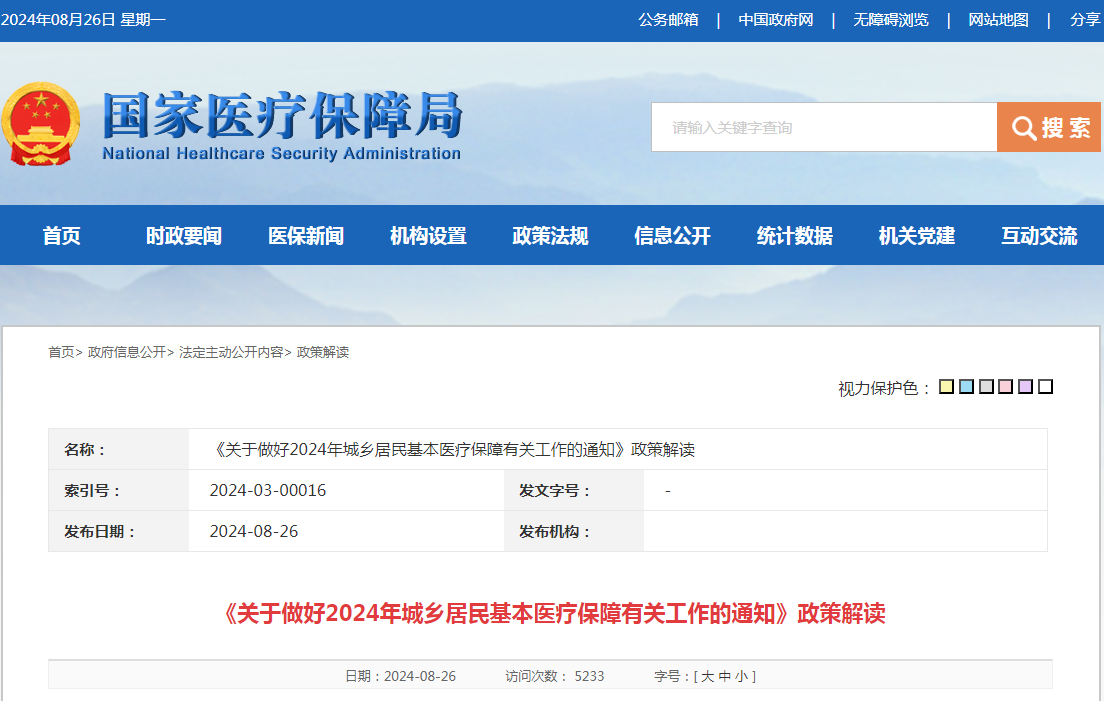Select the gray eye-protection color swatch
Image resolution: width=1104 pixels, height=701 pixels.
tap(986, 387)
